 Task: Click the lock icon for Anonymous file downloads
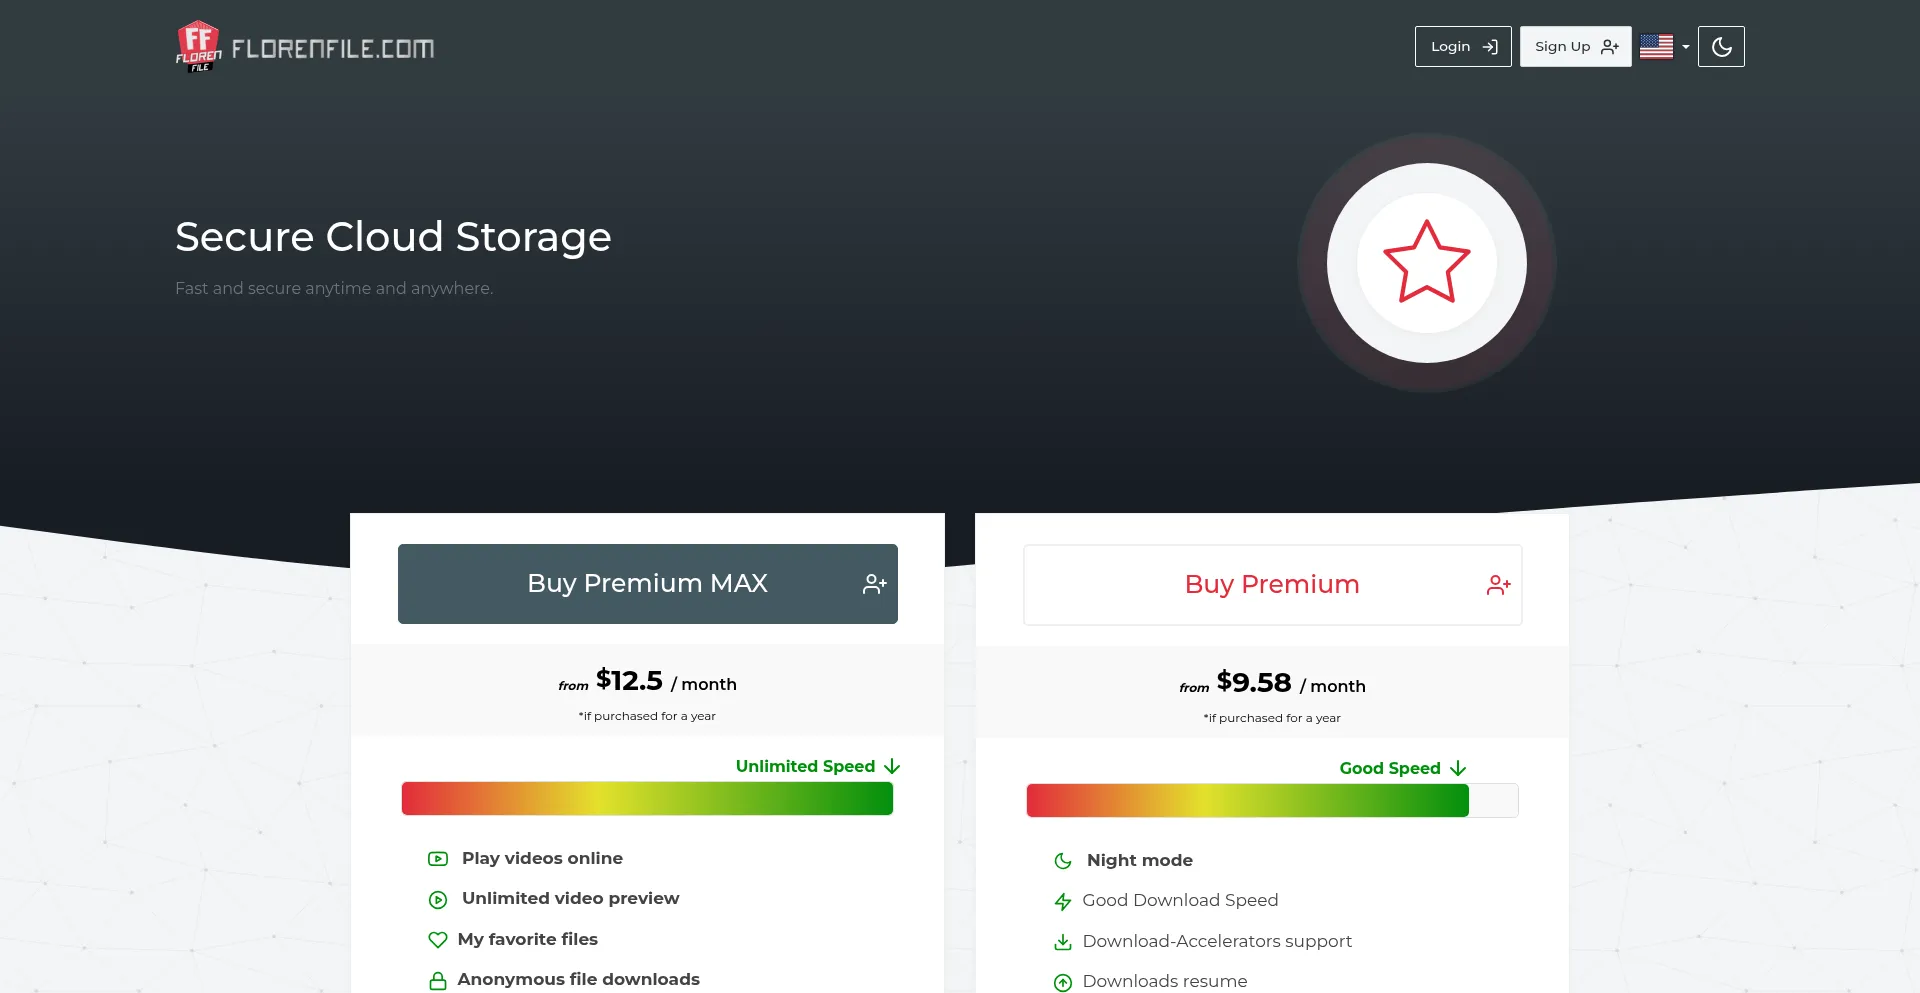(x=437, y=981)
